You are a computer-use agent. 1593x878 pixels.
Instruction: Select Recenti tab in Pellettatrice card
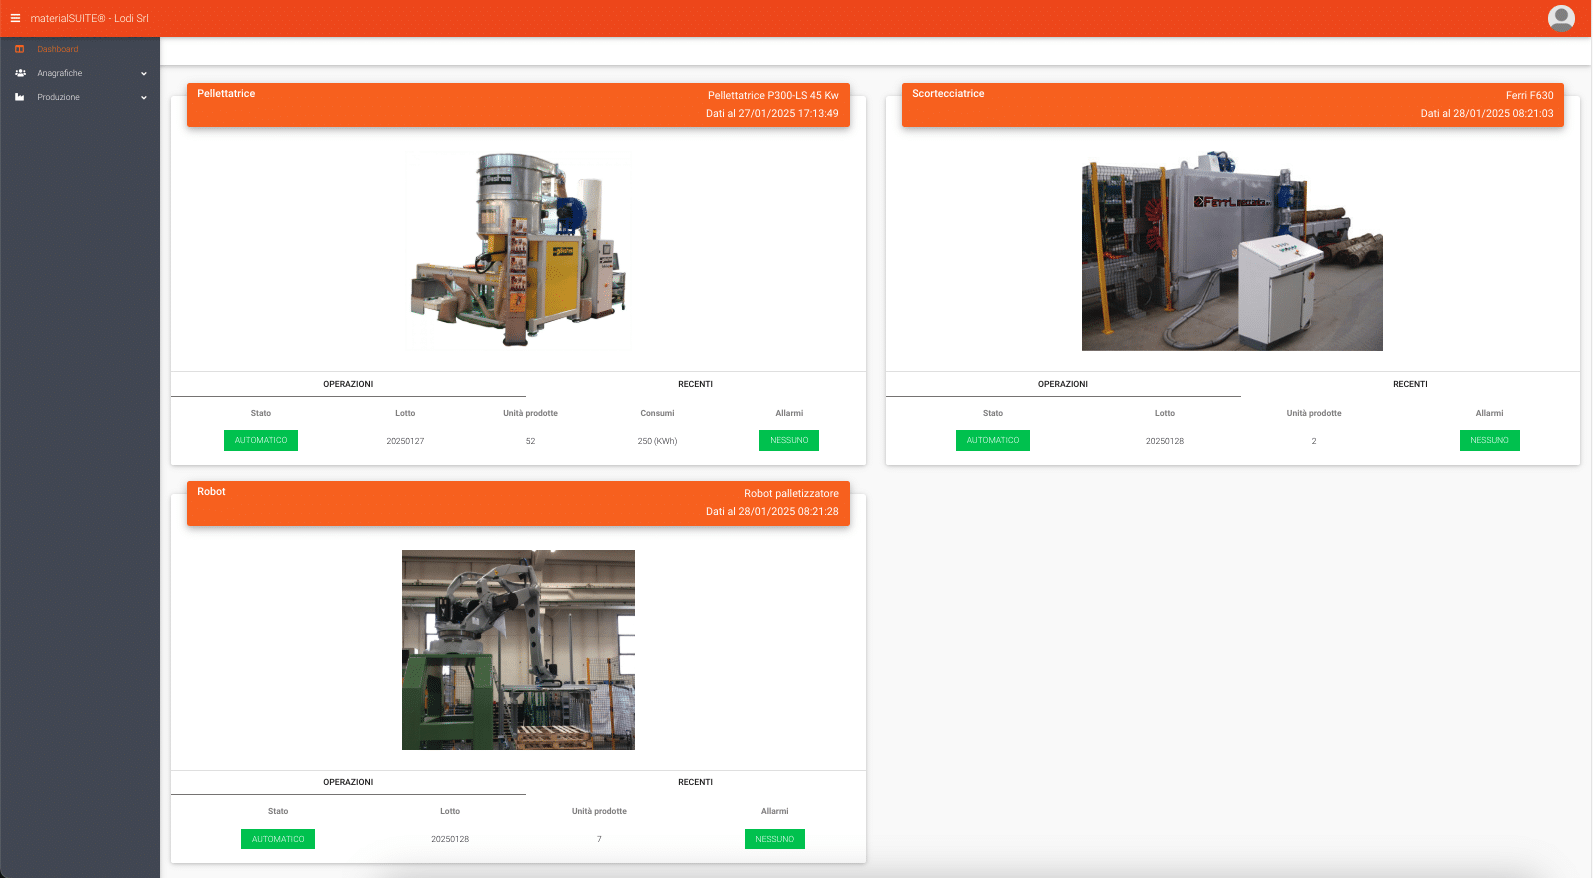click(x=695, y=384)
